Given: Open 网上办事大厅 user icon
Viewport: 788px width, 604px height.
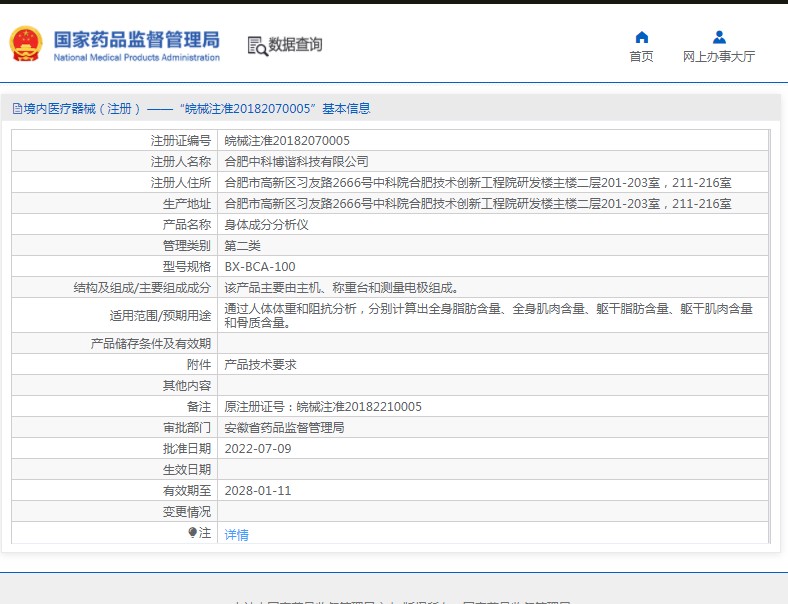Looking at the screenshot, I should [x=719, y=37].
